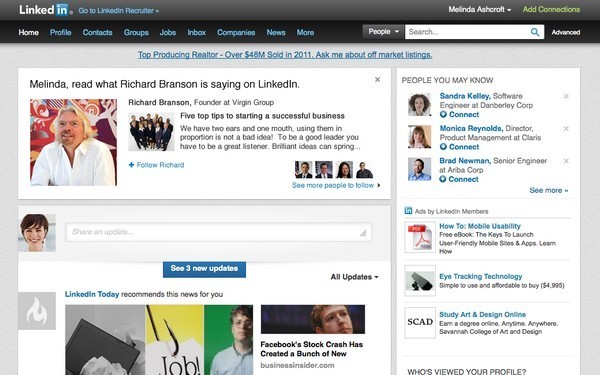Open Sandra Kelley's profile photo
The image size is (600, 375).
click(x=419, y=104)
